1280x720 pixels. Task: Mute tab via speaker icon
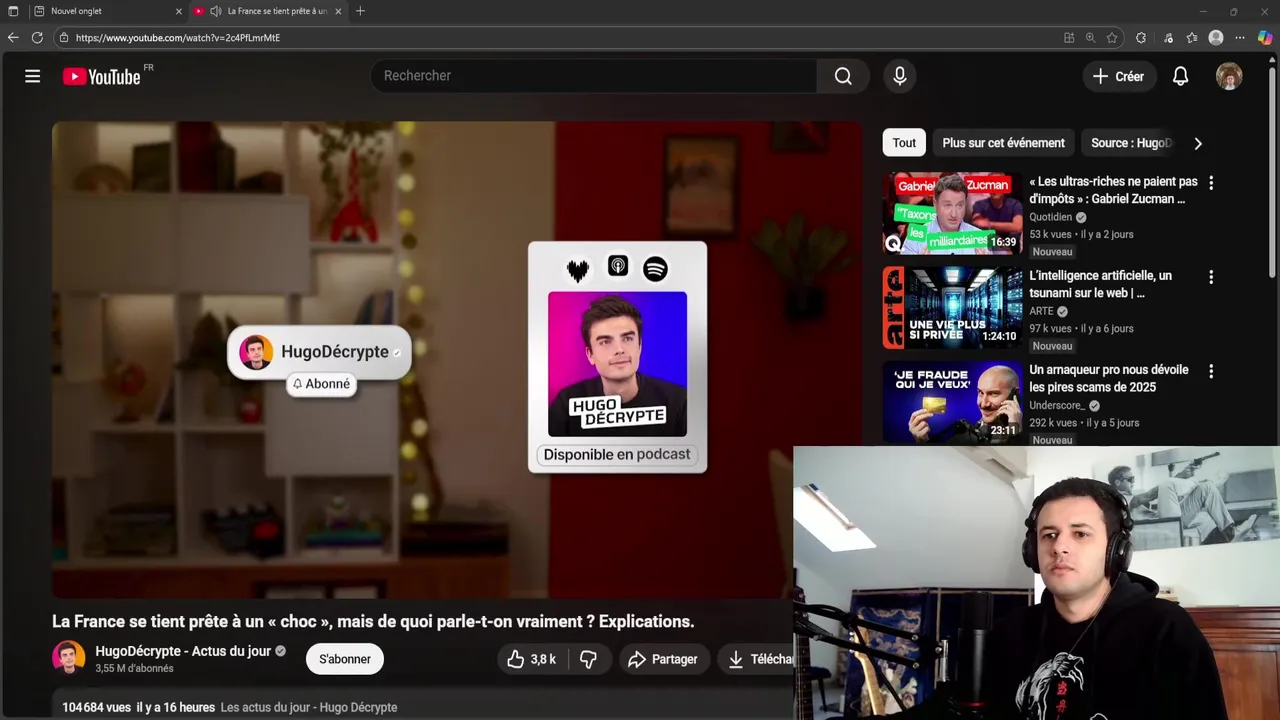215,11
